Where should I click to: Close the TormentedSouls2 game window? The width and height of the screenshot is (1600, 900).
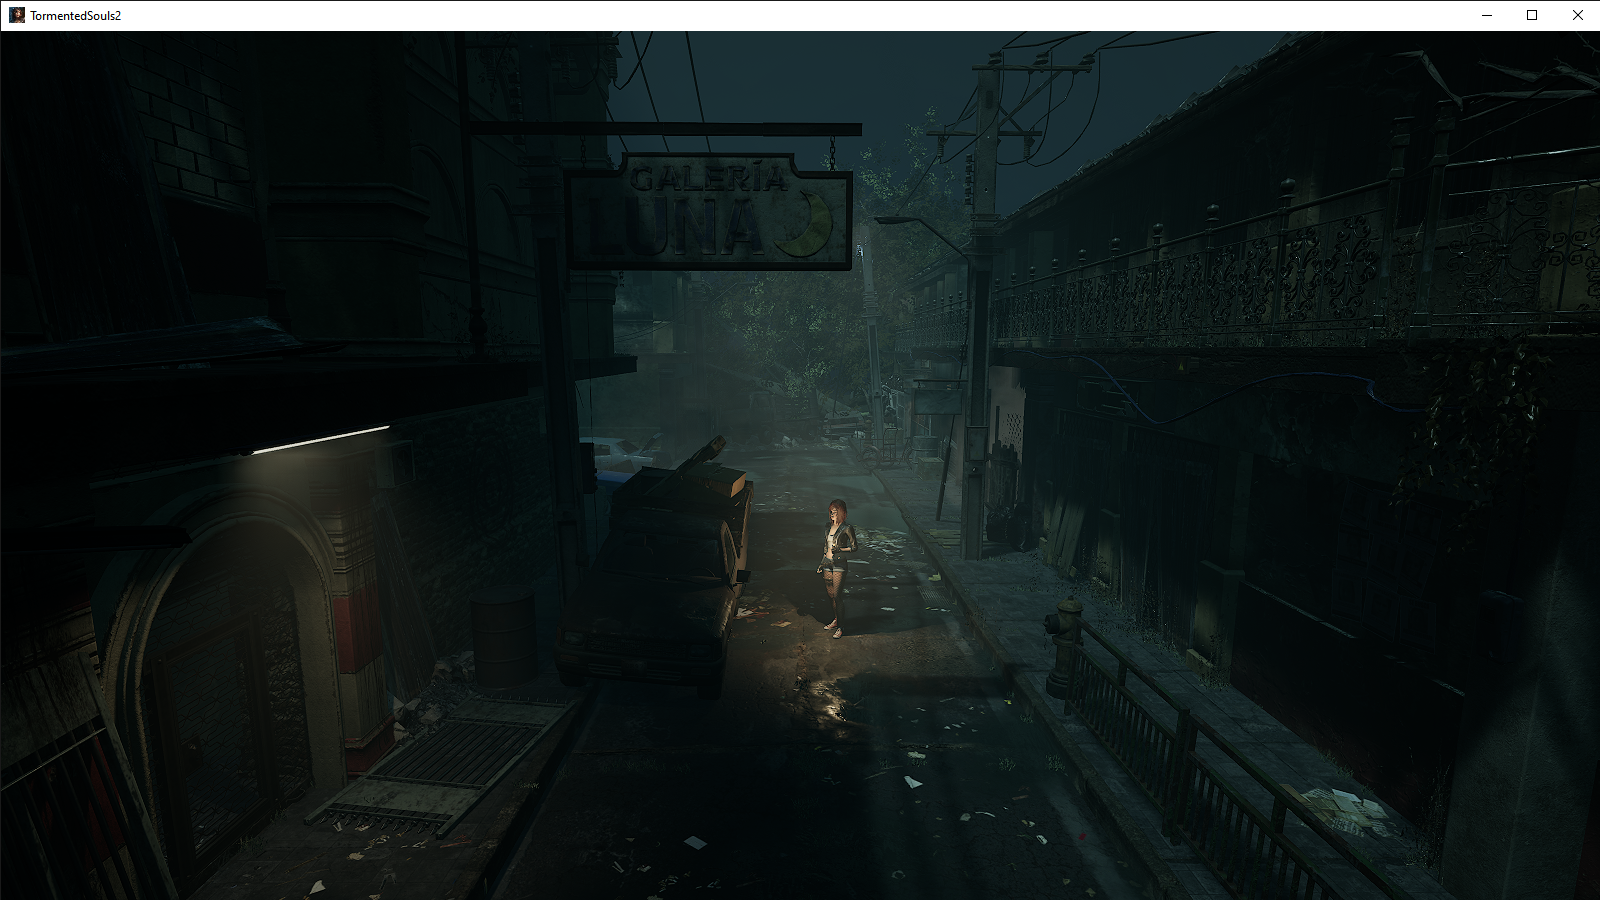pos(1577,15)
